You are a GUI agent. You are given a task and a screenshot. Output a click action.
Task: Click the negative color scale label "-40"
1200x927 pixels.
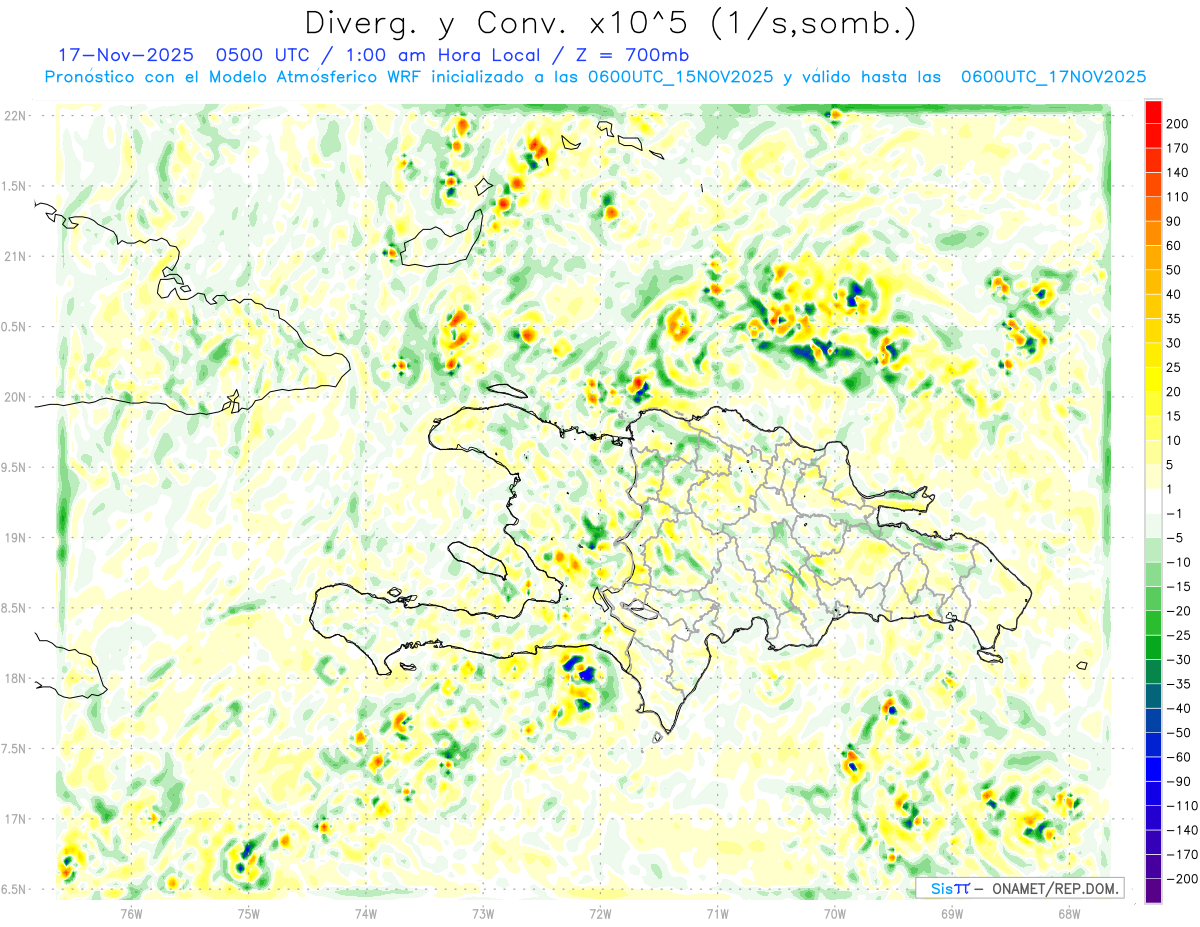(x=1179, y=708)
